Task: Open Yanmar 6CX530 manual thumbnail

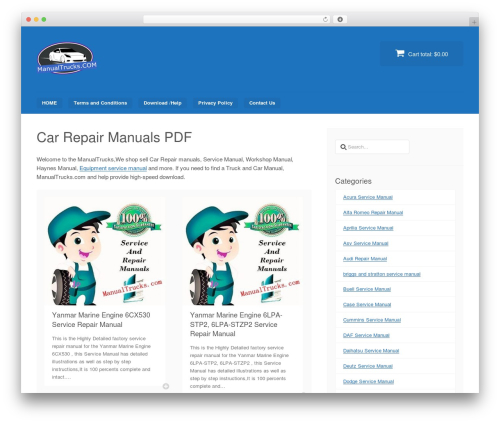Action: [x=105, y=251]
